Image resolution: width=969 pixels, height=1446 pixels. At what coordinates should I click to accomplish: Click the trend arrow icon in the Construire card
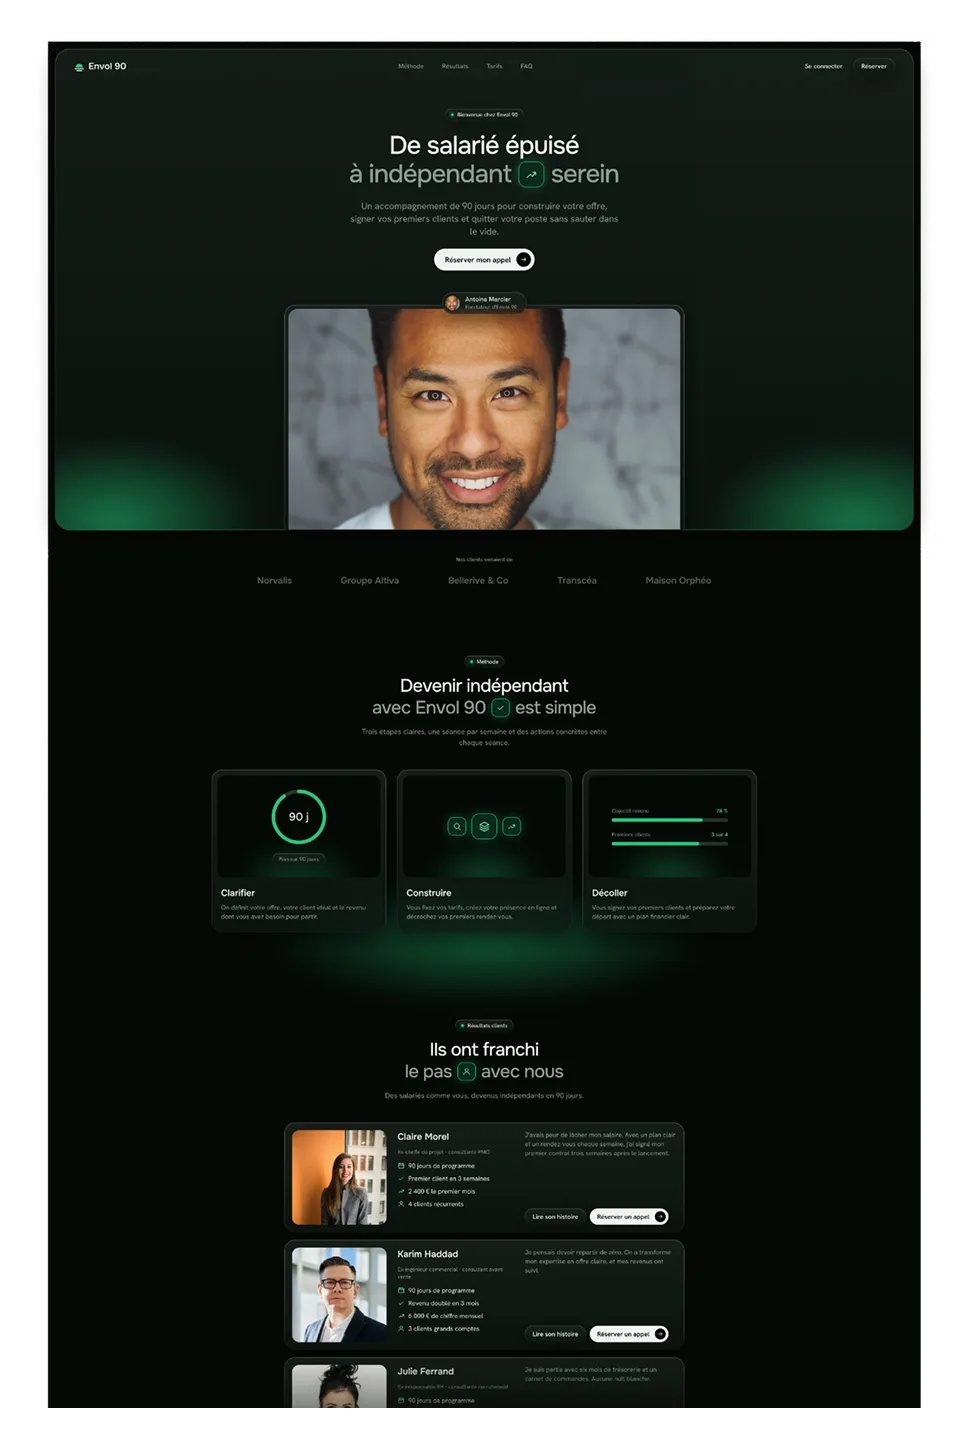pyautogui.click(x=512, y=827)
